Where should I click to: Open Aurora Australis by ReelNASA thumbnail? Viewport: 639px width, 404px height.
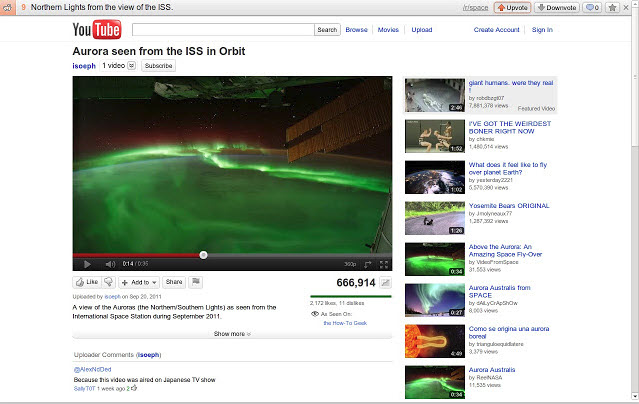tap(435, 382)
